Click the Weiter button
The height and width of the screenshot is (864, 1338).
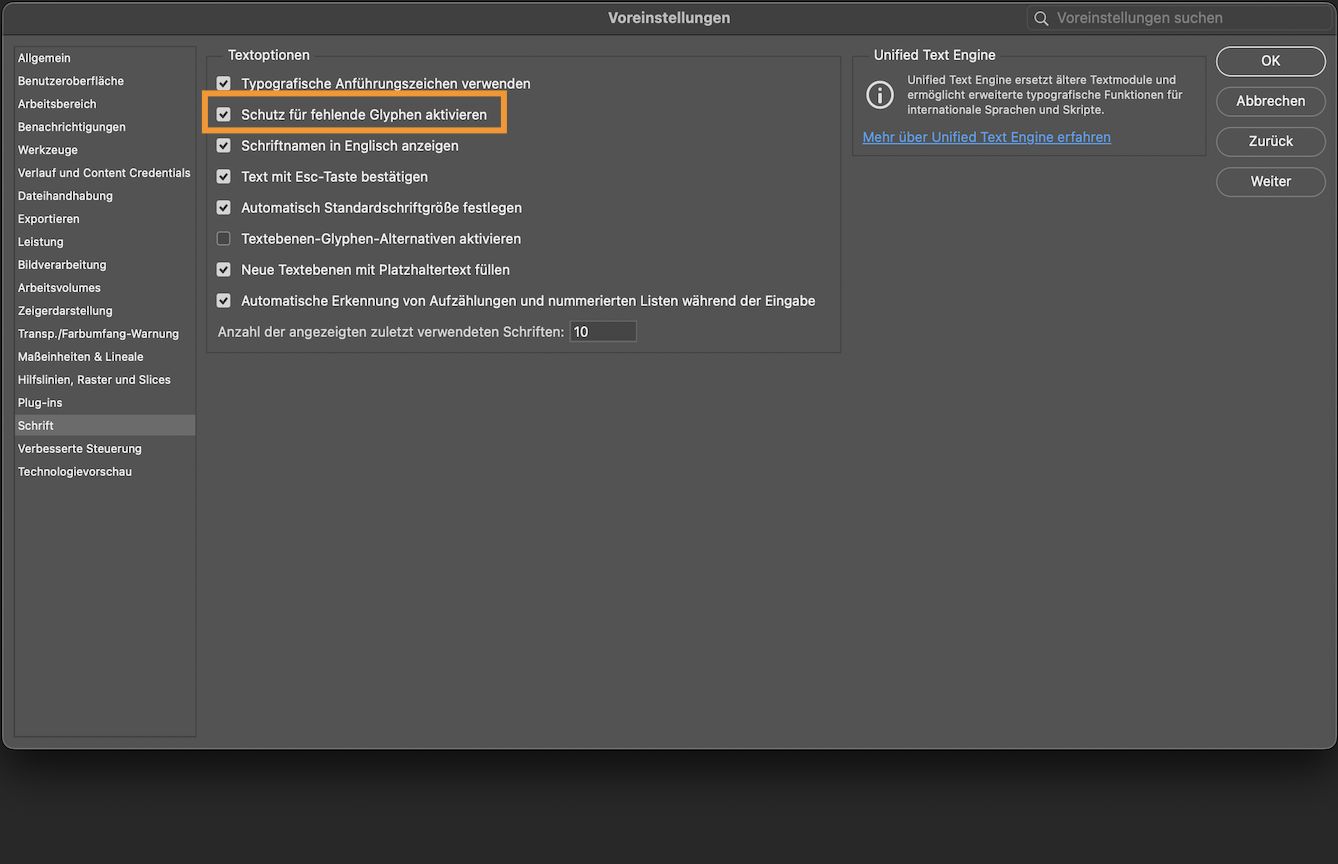click(x=1271, y=181)
